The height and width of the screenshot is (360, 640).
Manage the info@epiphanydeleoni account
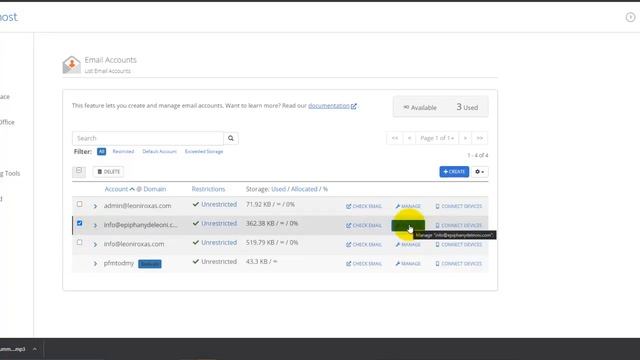coord(408,225)
